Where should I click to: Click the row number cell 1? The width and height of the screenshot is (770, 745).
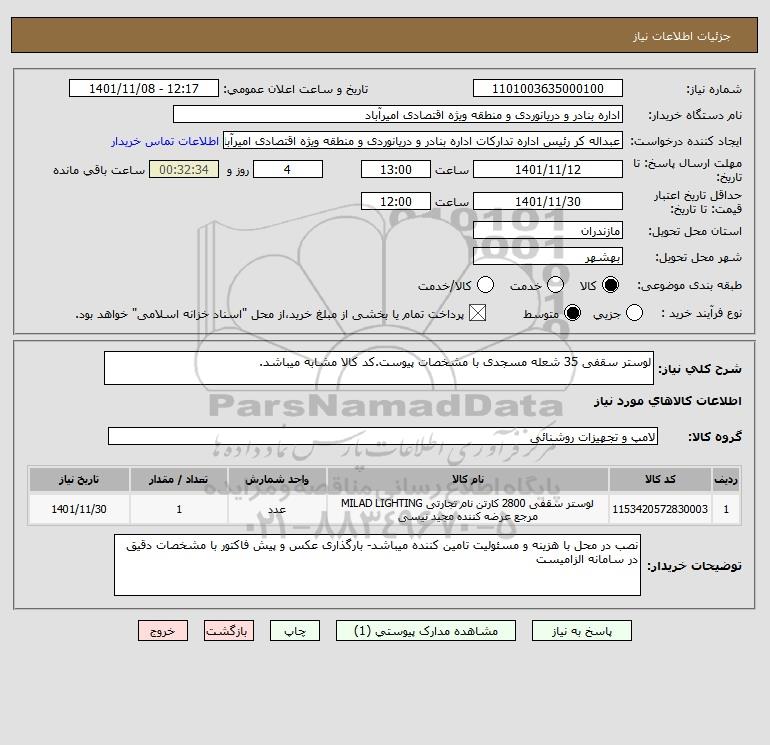(x=726, y=509)
